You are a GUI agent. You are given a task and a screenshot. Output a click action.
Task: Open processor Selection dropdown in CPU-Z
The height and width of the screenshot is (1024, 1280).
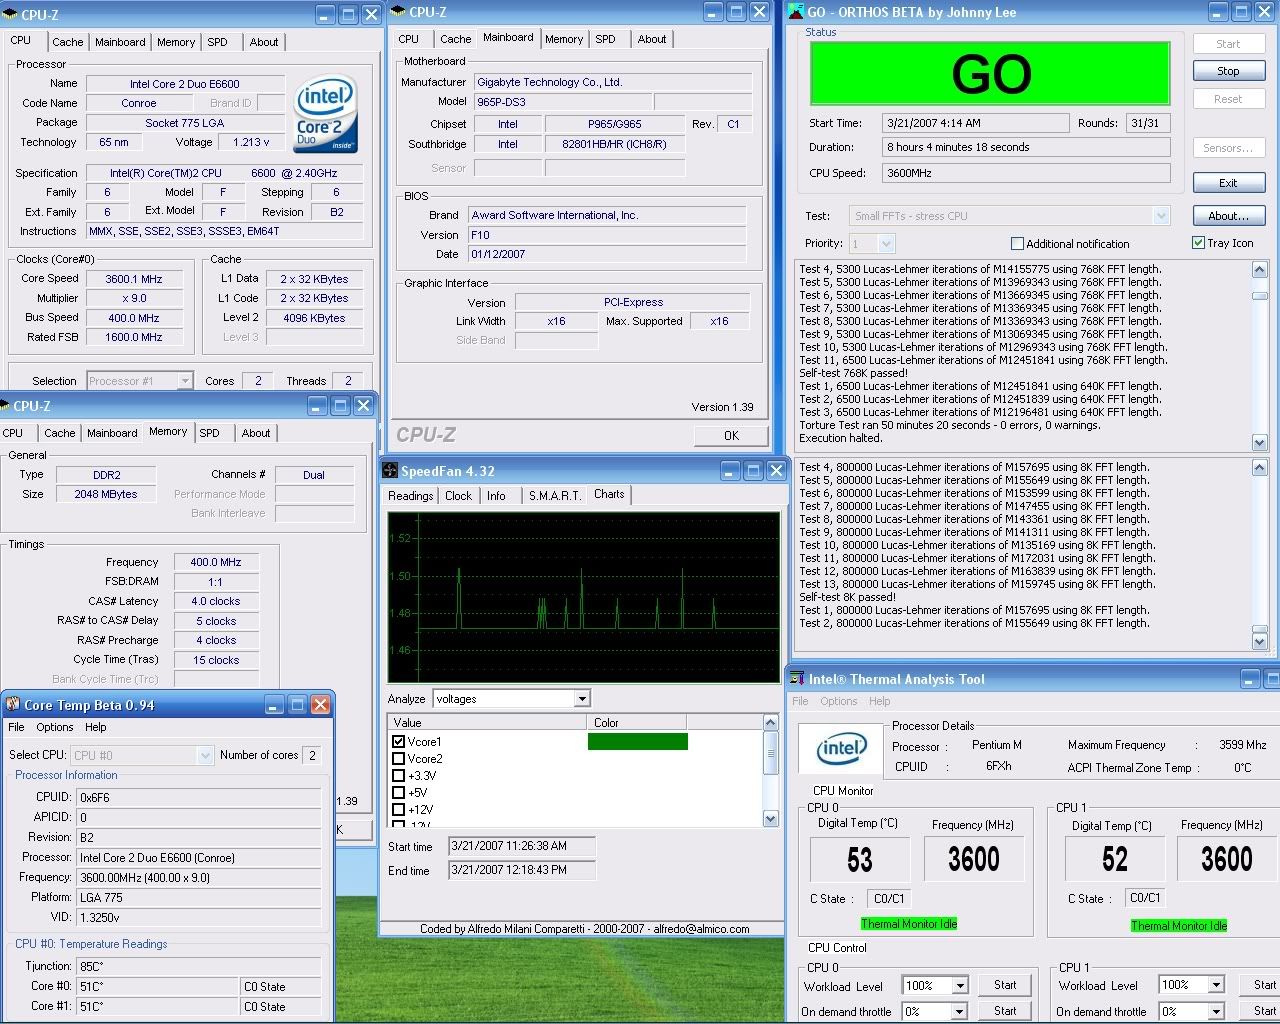click(184, 380)
